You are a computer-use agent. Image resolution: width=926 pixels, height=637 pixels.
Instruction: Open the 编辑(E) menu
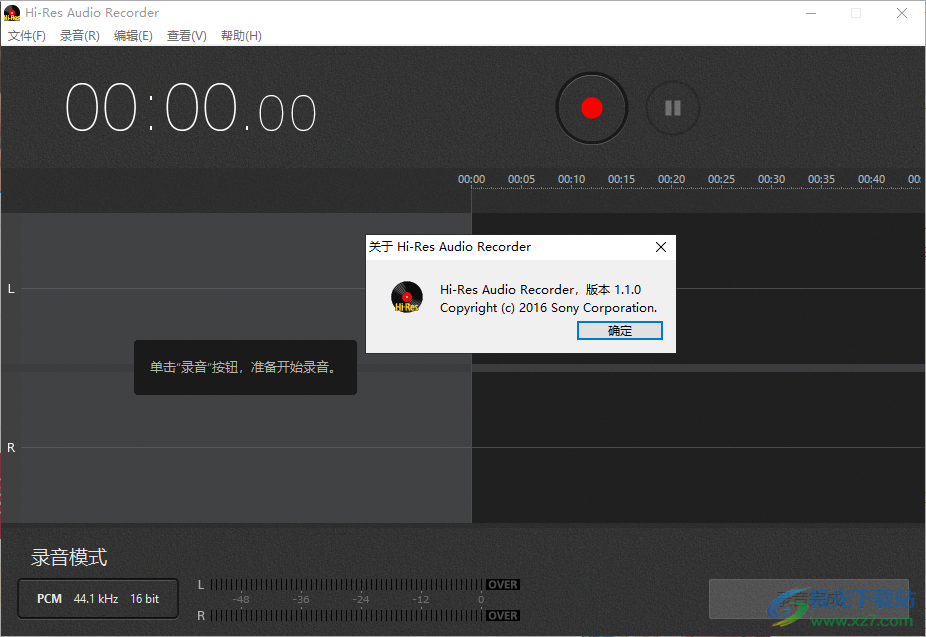[x=133, y=35]
